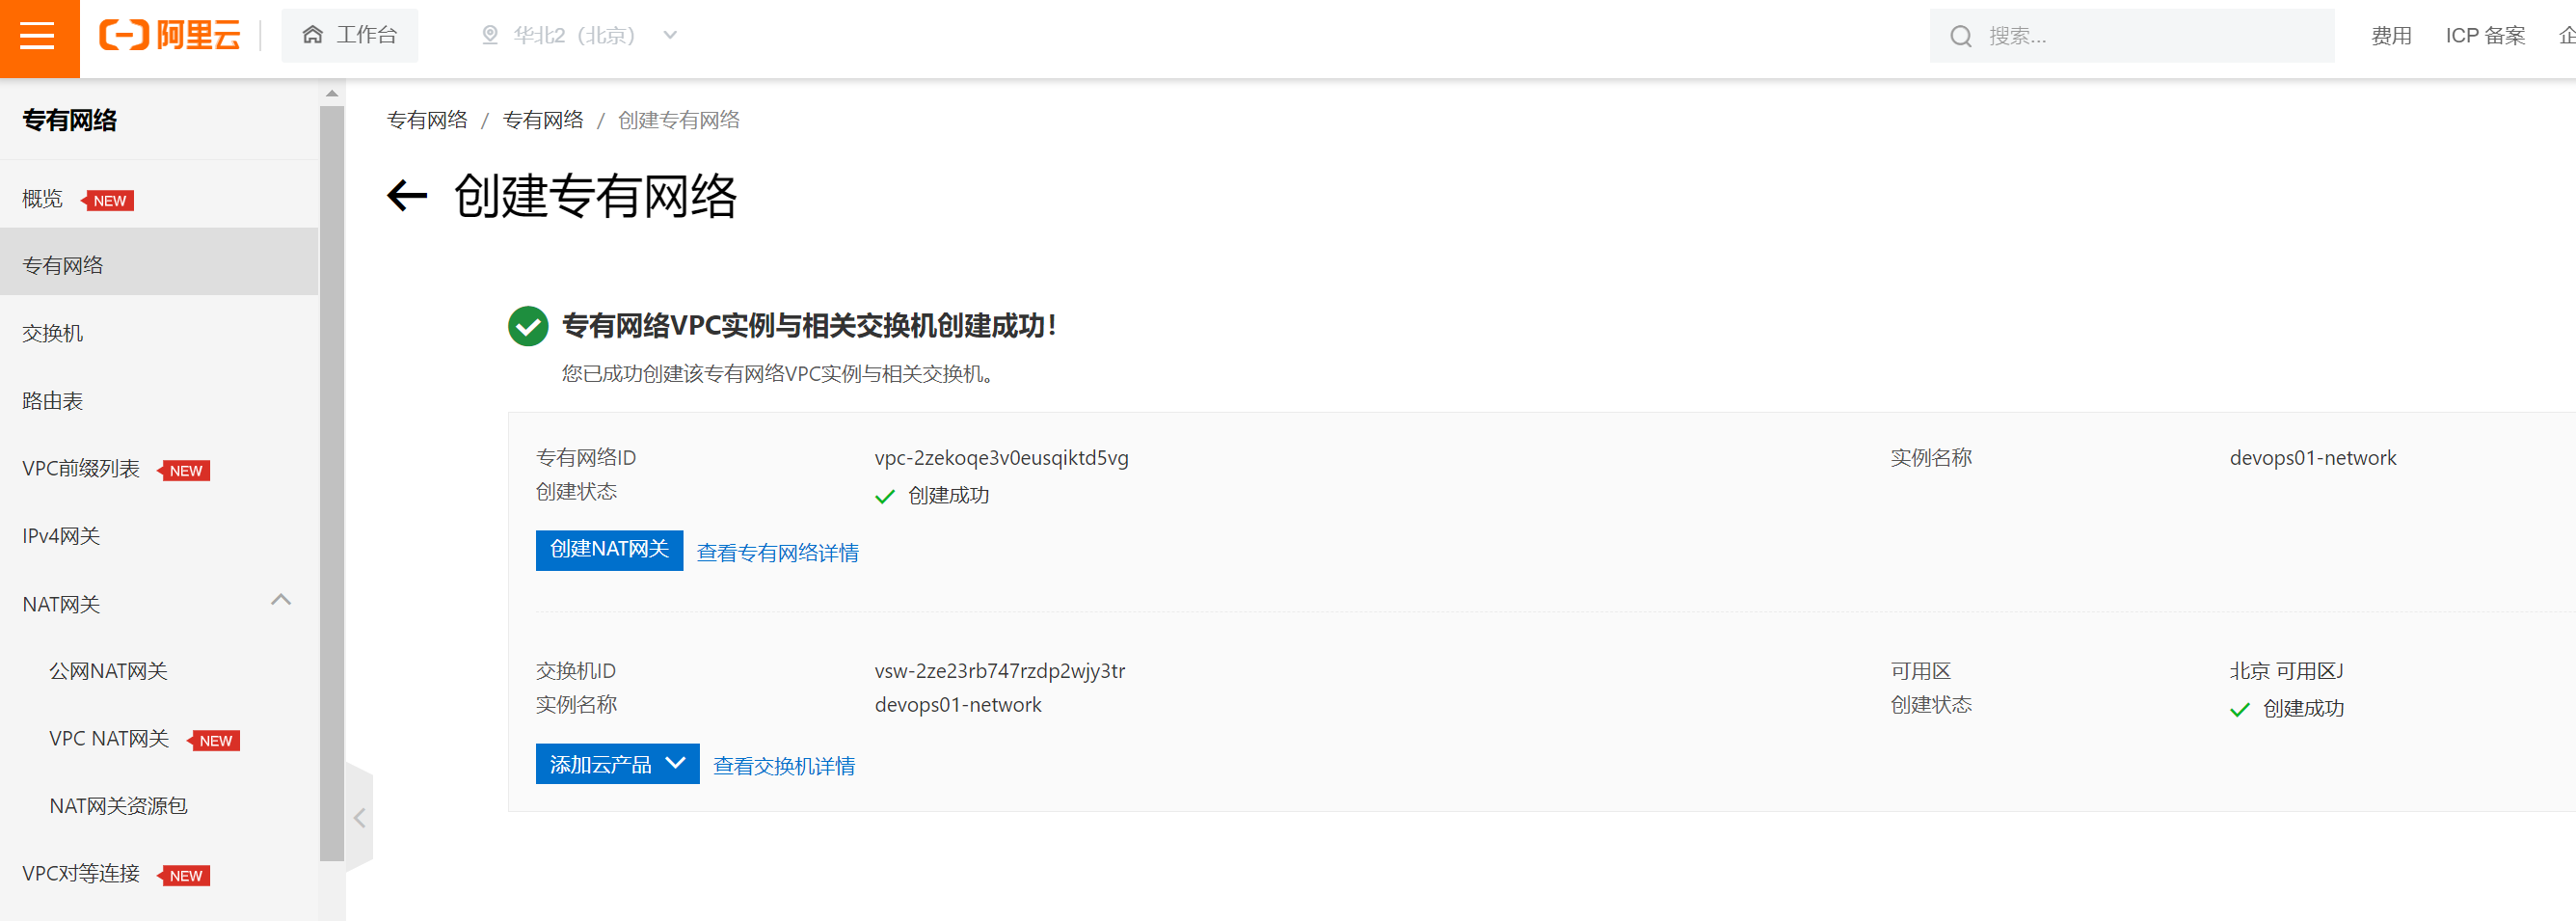Screen dimensions: 2576x921
Task: Select 交换机 in the sidebar
Action: [53, 333]
